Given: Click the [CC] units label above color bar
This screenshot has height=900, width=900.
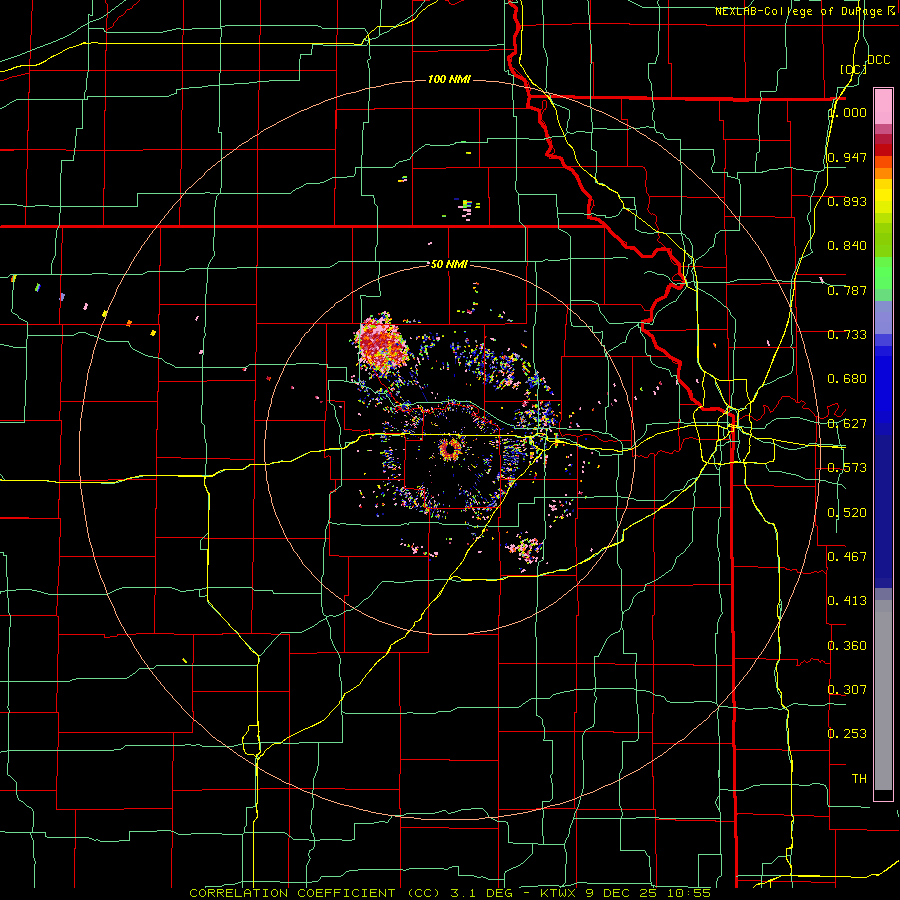Looking at the screenshot, I should 853,69.
